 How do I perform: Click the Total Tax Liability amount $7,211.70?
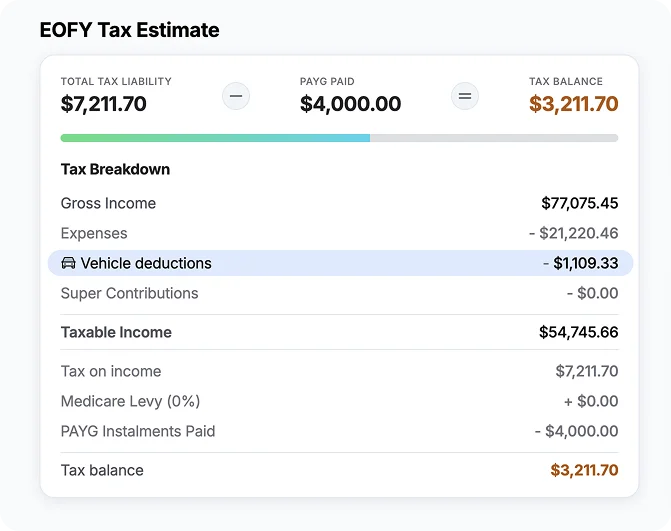(x=104, y=104)
